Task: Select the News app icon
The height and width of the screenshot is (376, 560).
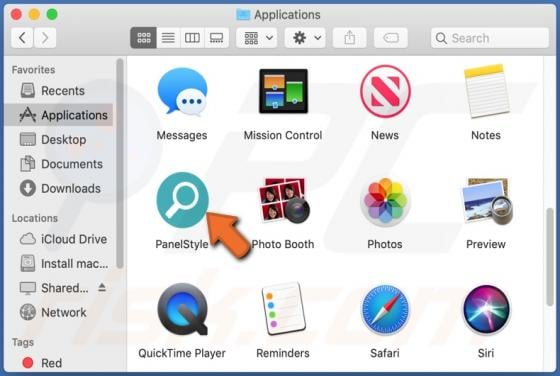Action: pos(385,91)
